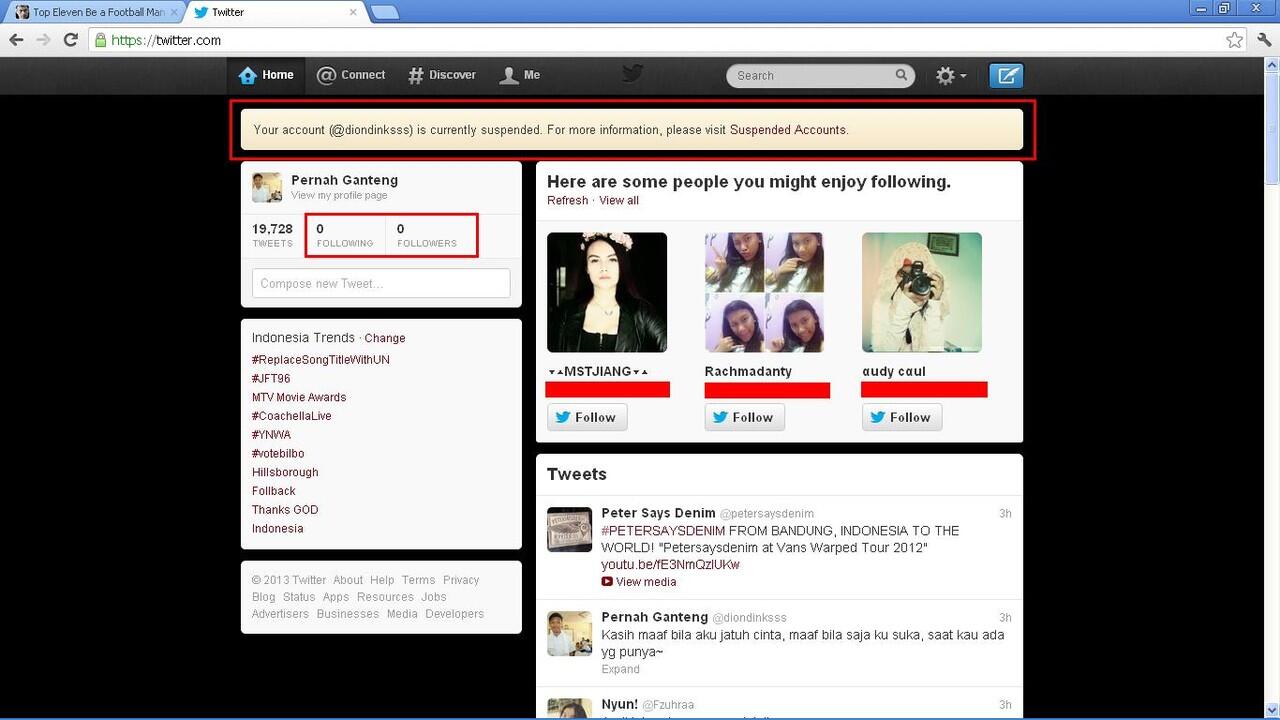Open the Privacy footer link
This screenshot has height=720, width=1280.
pyautogui.click(x=461, y=580)
